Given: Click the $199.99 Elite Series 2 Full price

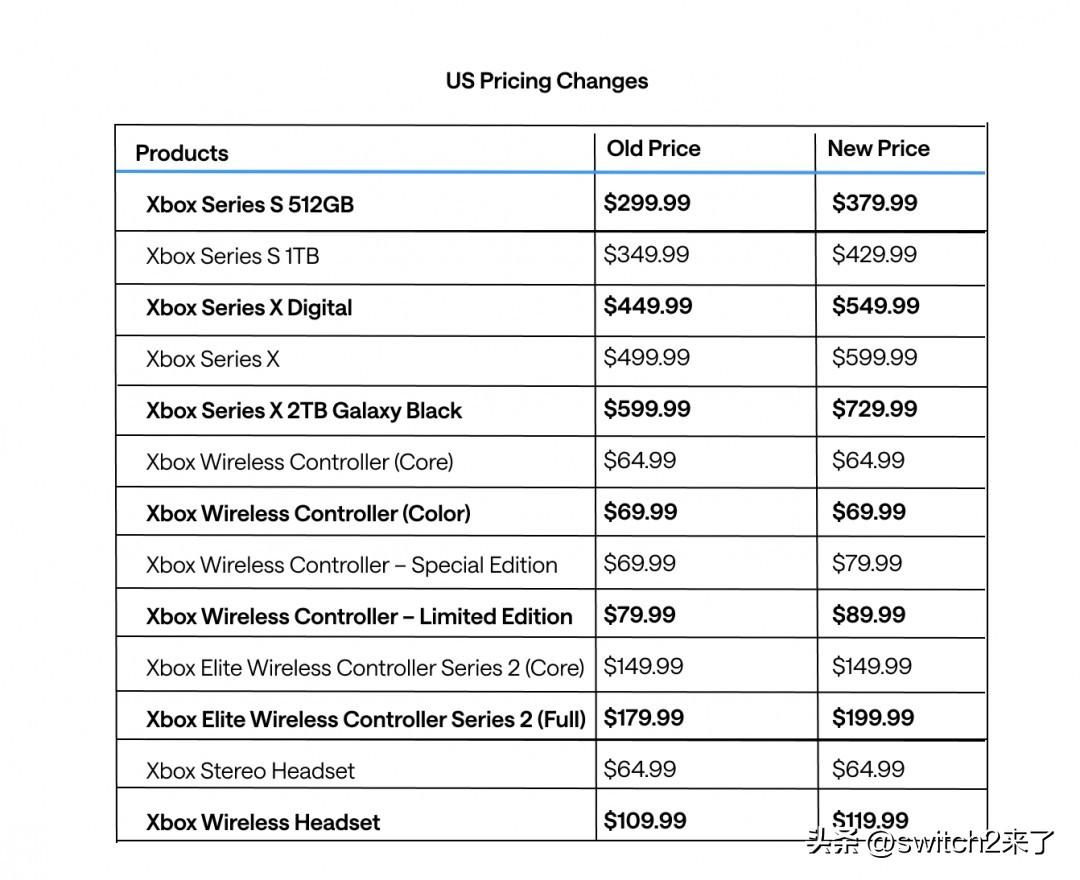Looking at the screenshot, I should pyautogui.click(x=873, y=718).
